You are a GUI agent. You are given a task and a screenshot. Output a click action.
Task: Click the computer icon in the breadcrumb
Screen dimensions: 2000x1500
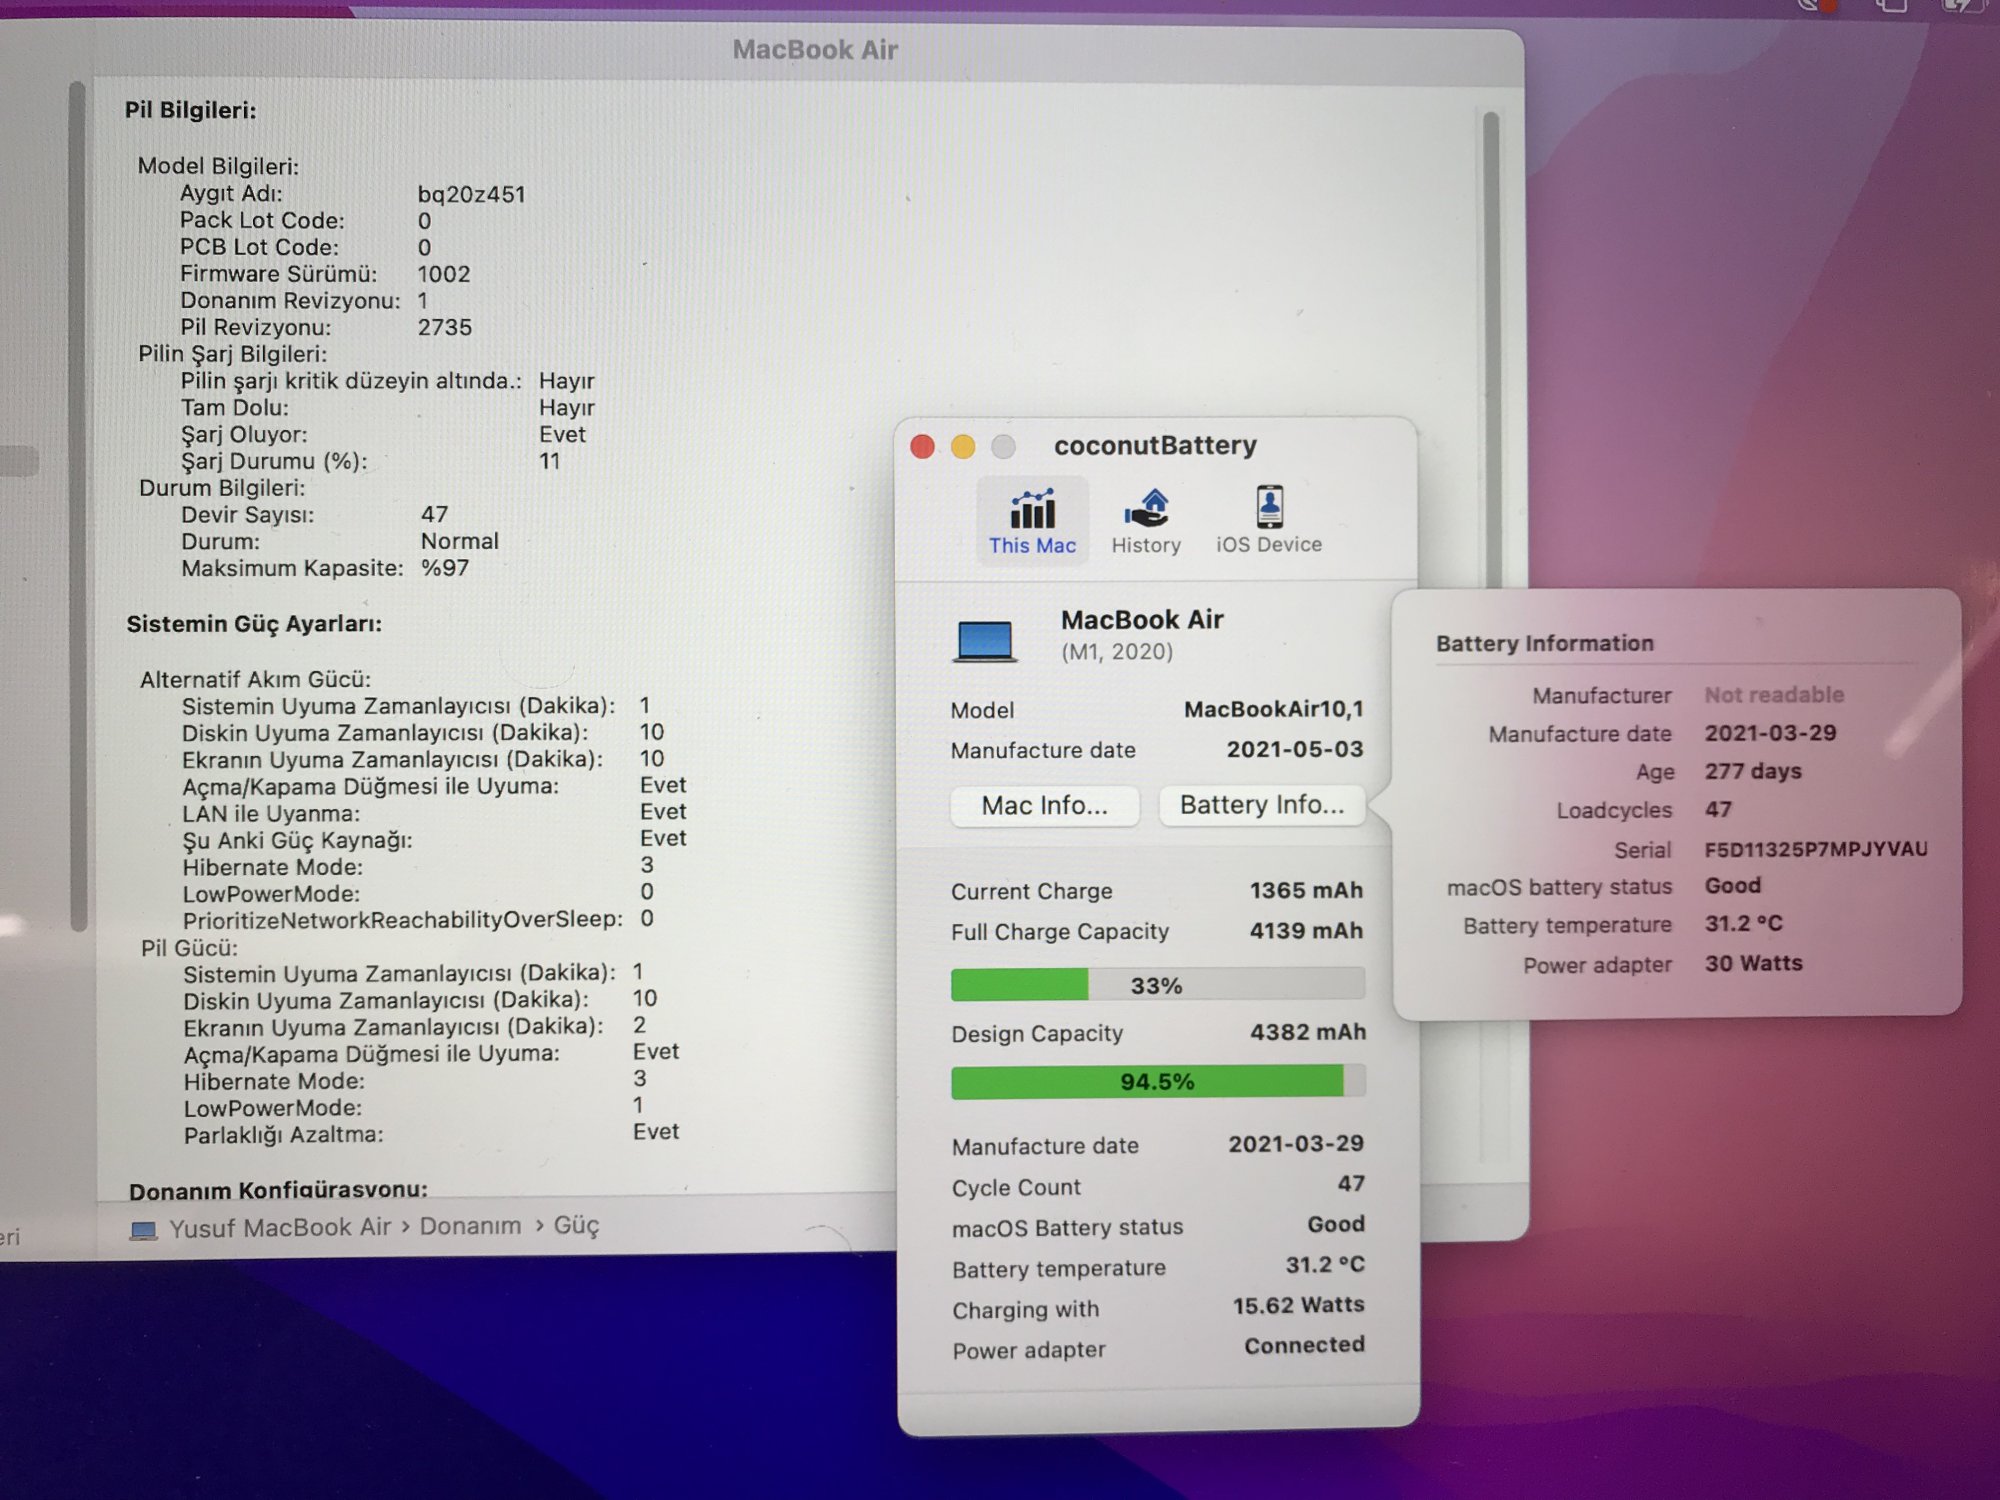(x=144, y=1230)
